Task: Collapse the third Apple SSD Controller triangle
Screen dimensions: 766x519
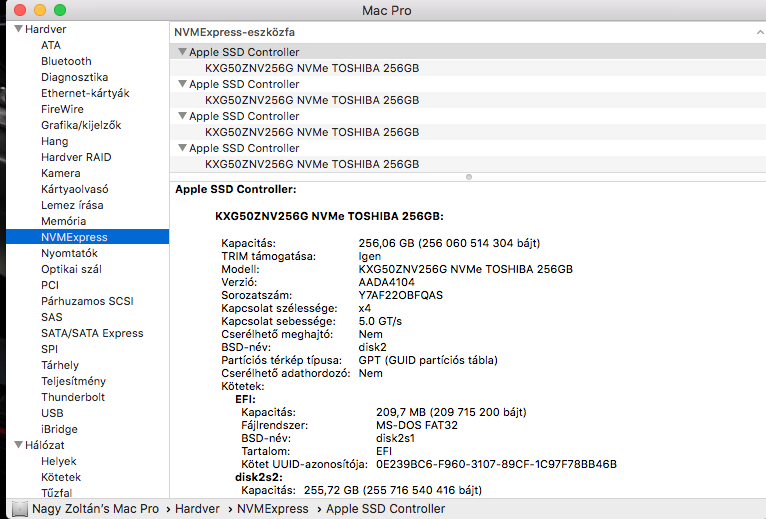Action: pyautogui.click(x=182, y=116)
